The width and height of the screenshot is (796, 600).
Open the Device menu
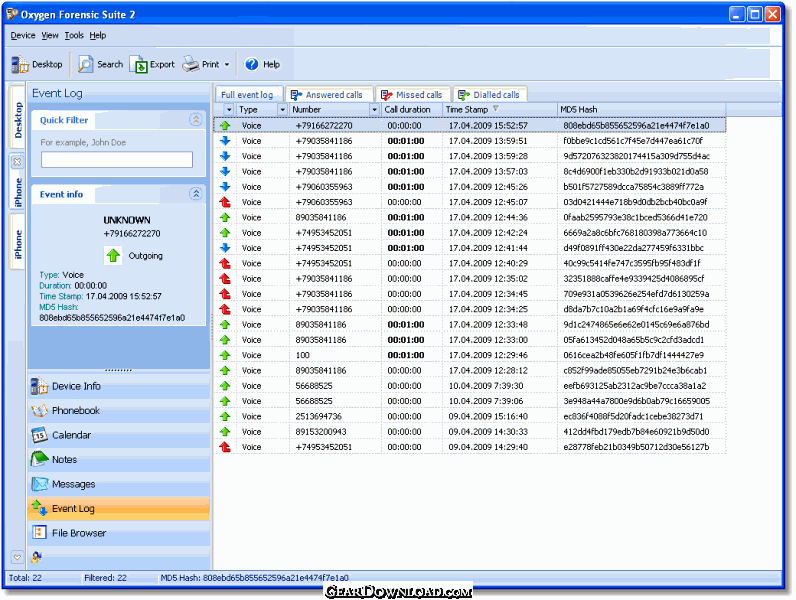click(23, 36)
